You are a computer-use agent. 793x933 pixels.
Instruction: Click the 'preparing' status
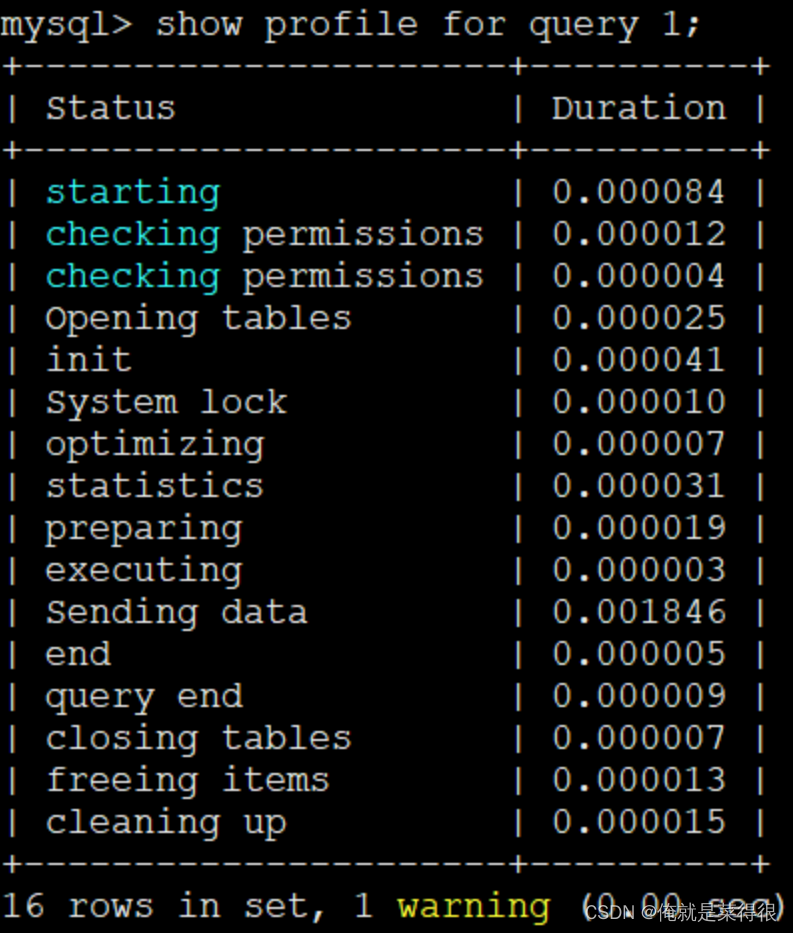pos(144,530)
